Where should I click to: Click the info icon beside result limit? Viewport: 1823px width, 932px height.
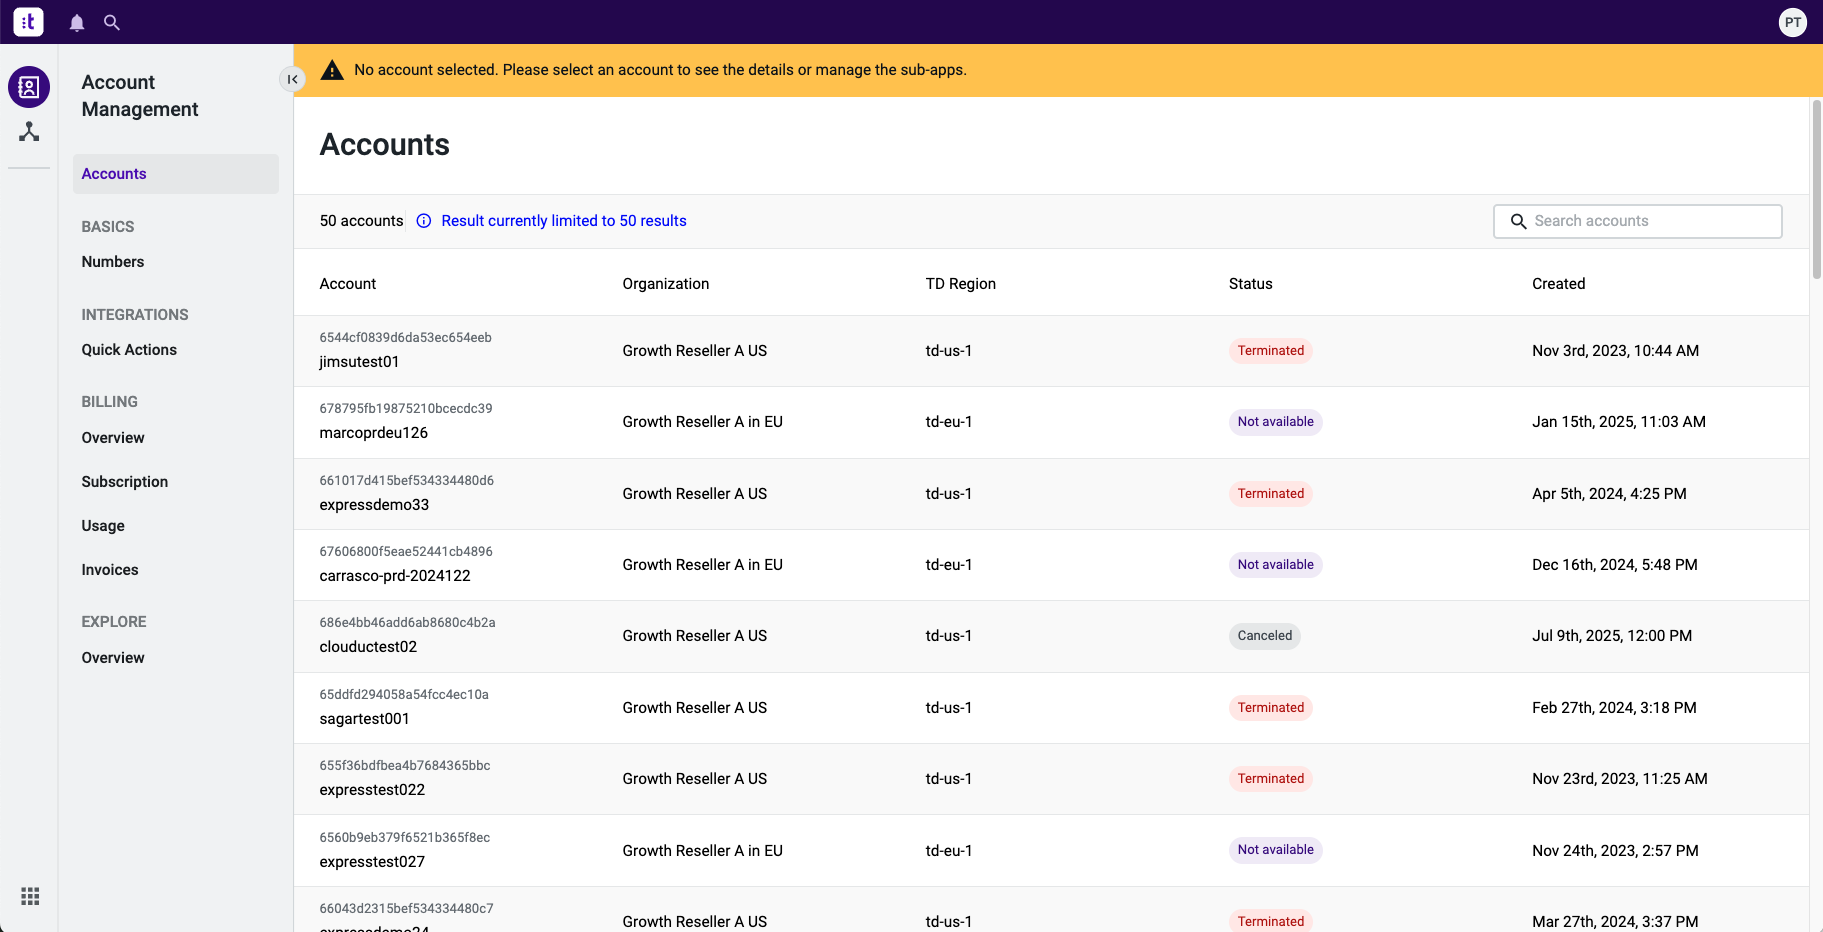(x=424, y=221)
